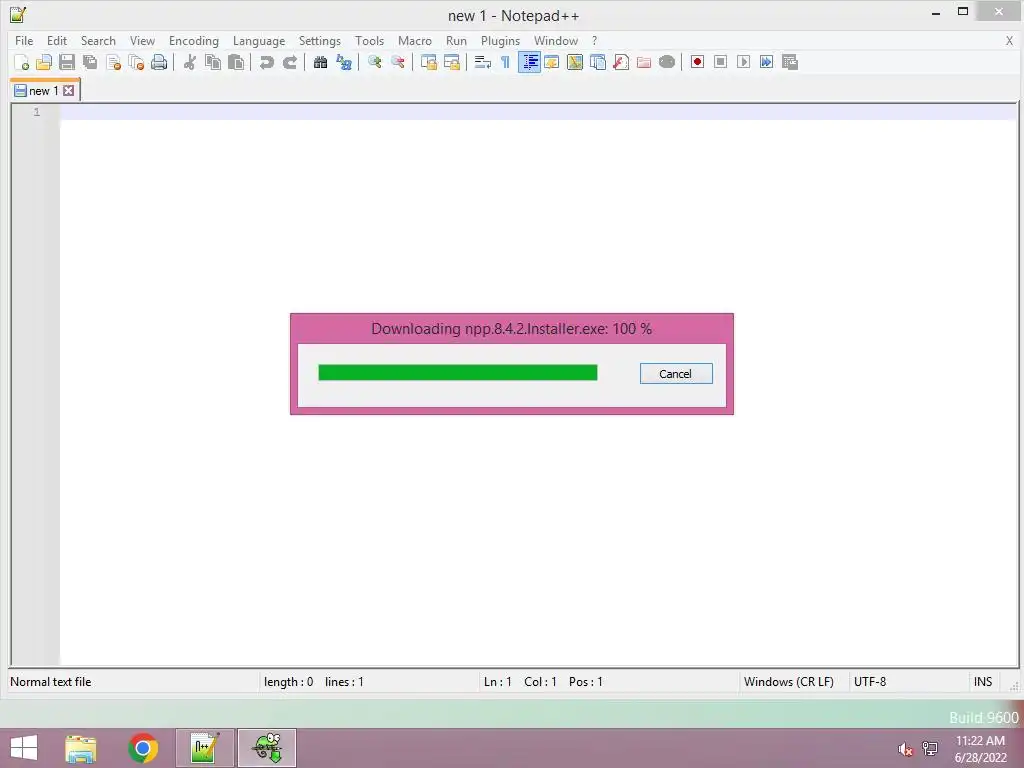Create a new file with the New icon
This screenshot has height=768, width=1024.
[x=21, y=62]
